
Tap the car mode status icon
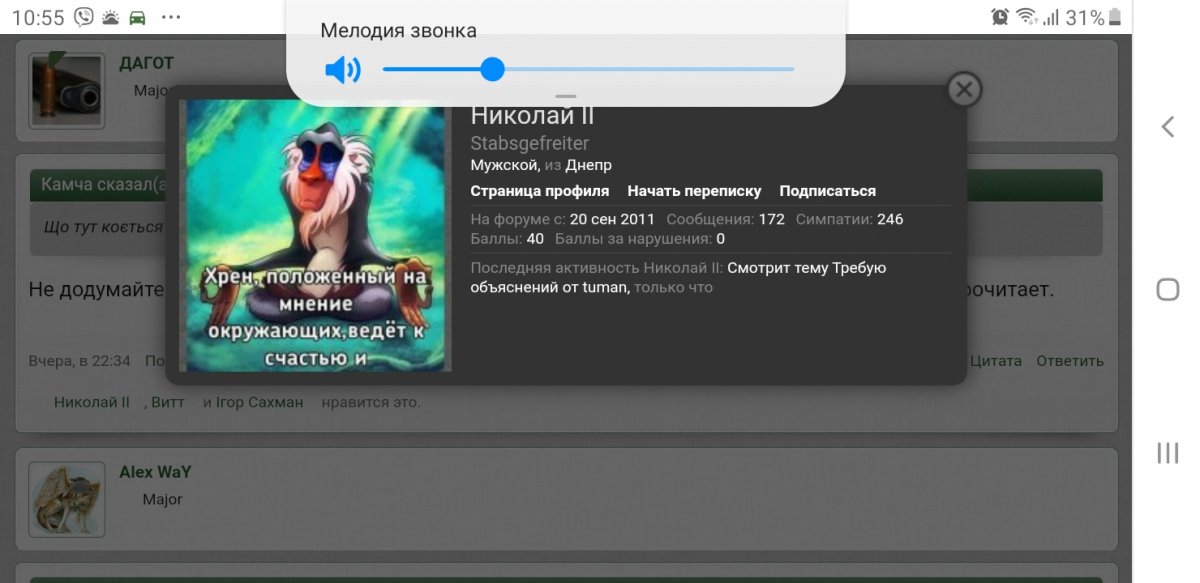coord(138,18)
